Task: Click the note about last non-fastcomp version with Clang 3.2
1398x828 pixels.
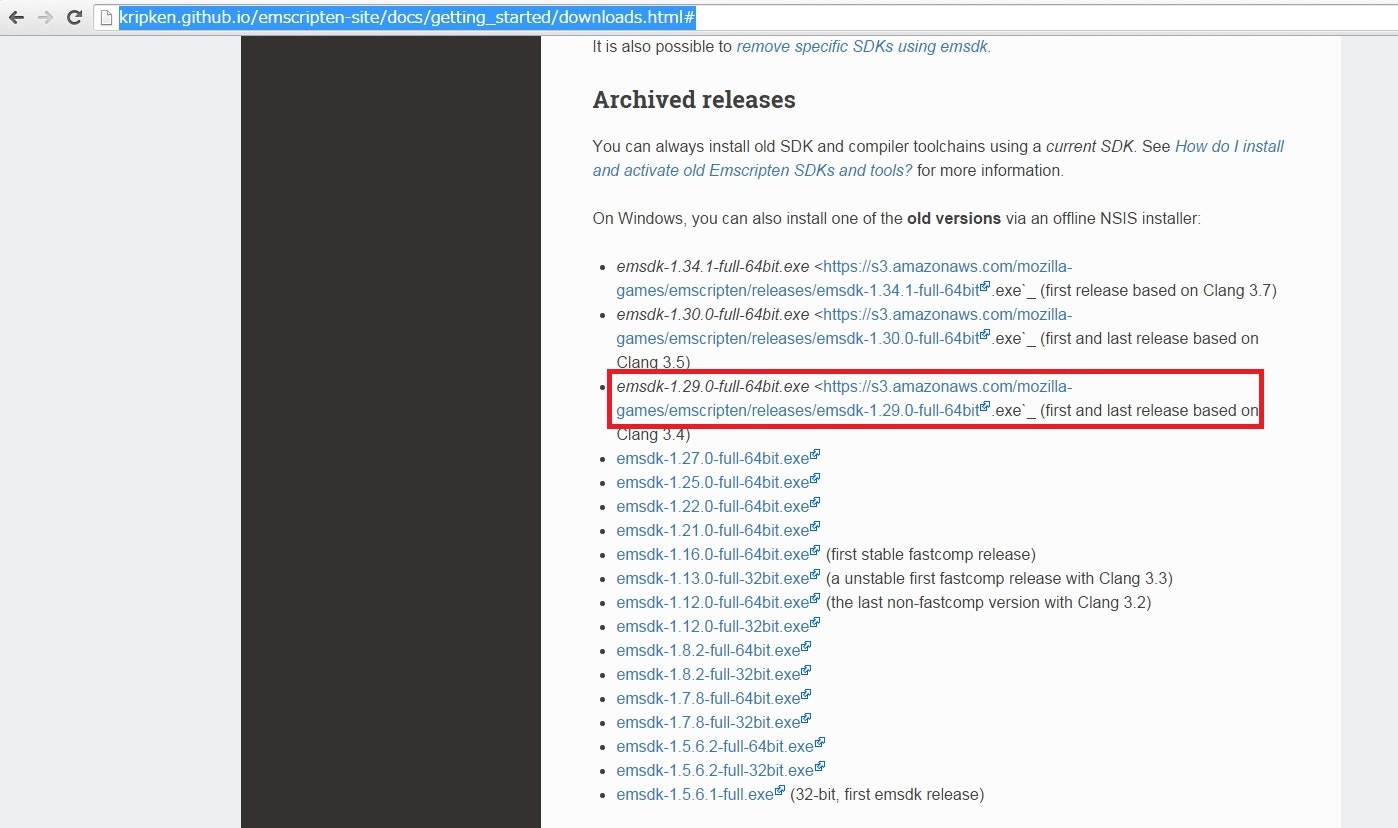Action: [989, 602]
